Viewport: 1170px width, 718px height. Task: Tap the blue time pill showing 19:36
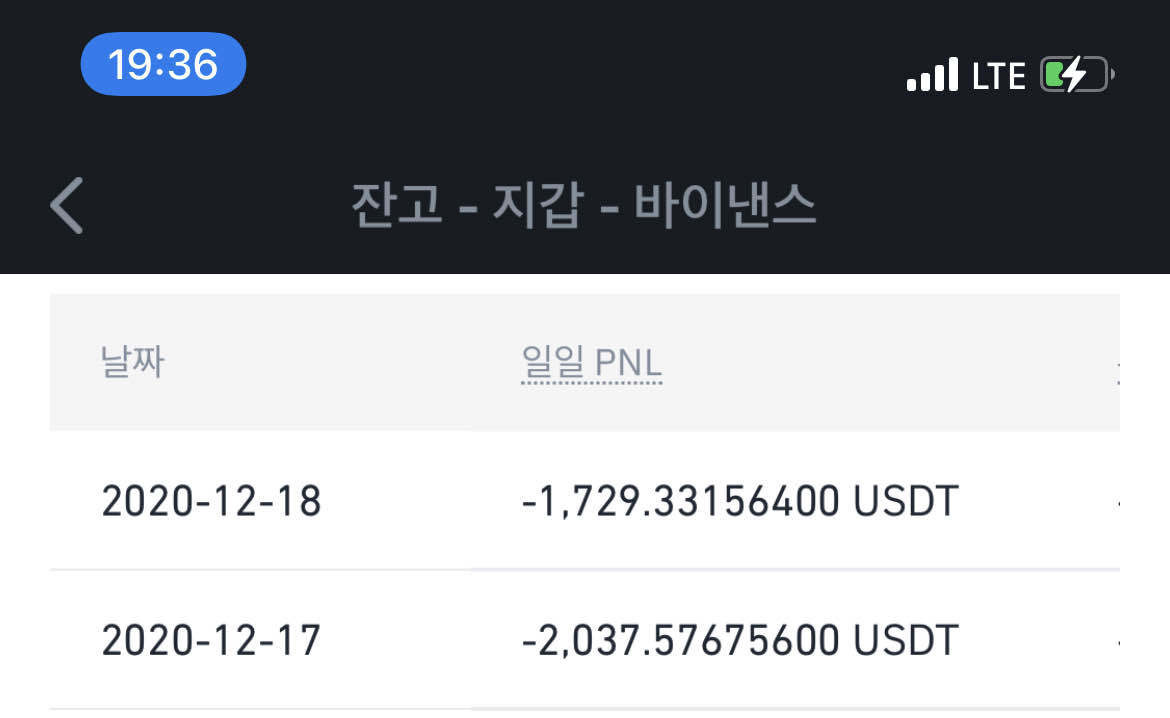(x=162, y=63)
